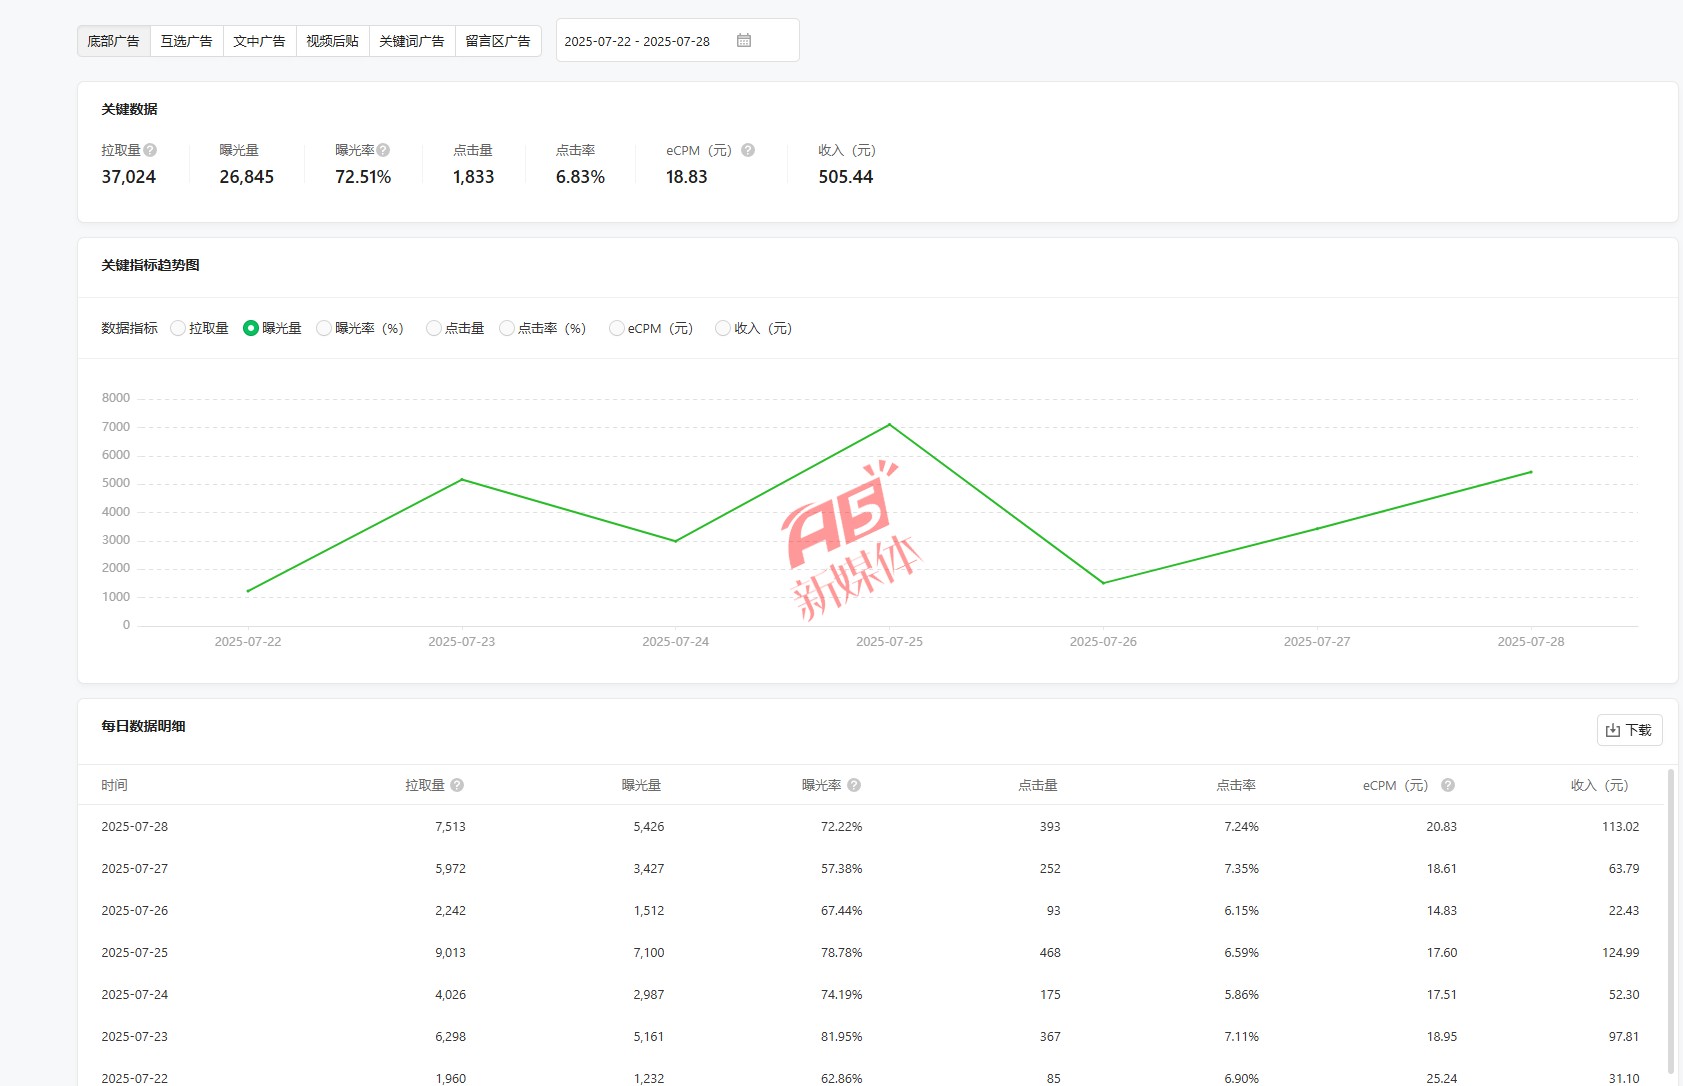Screen dimensions: 1683x1086
Task: Select the 2025-07-24 row date
Action: pyautogui.click(x=134, y=995)
